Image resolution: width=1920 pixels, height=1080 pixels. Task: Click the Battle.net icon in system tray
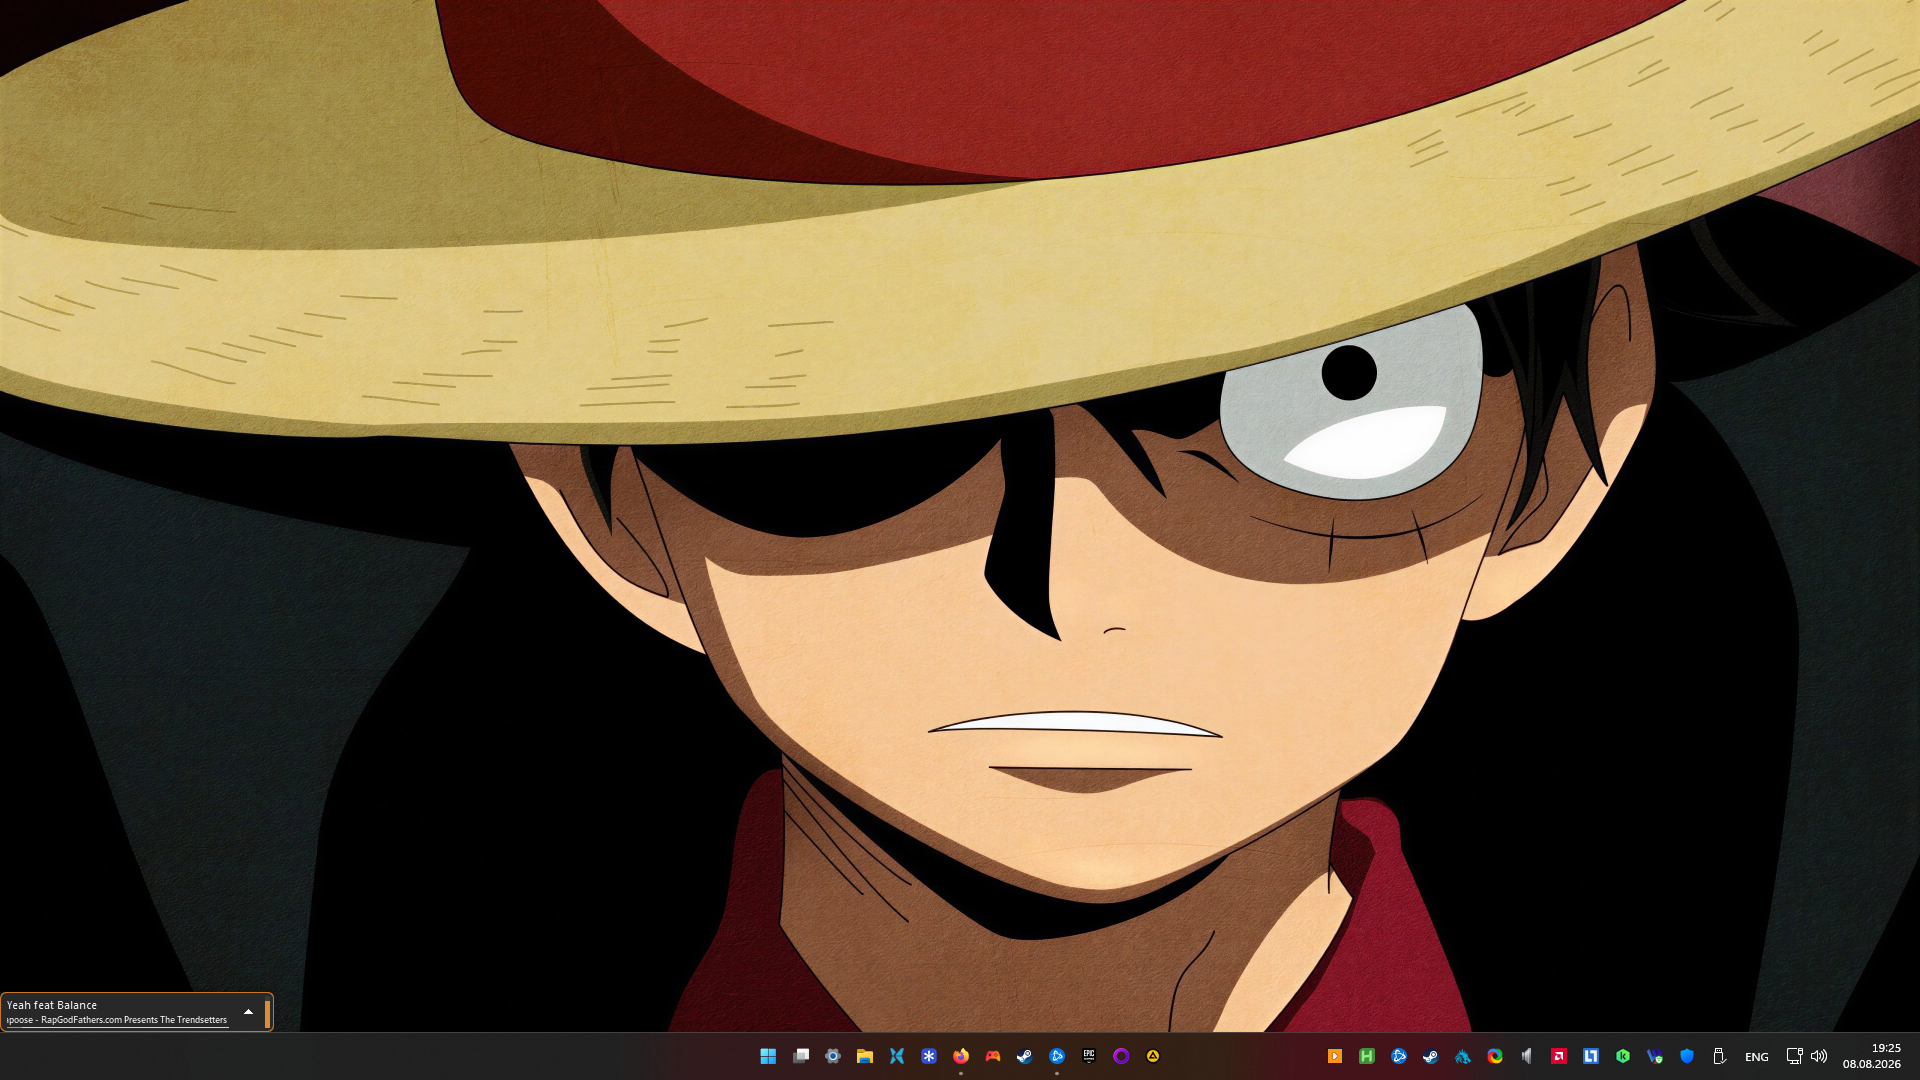[x=1399, y=1056]
